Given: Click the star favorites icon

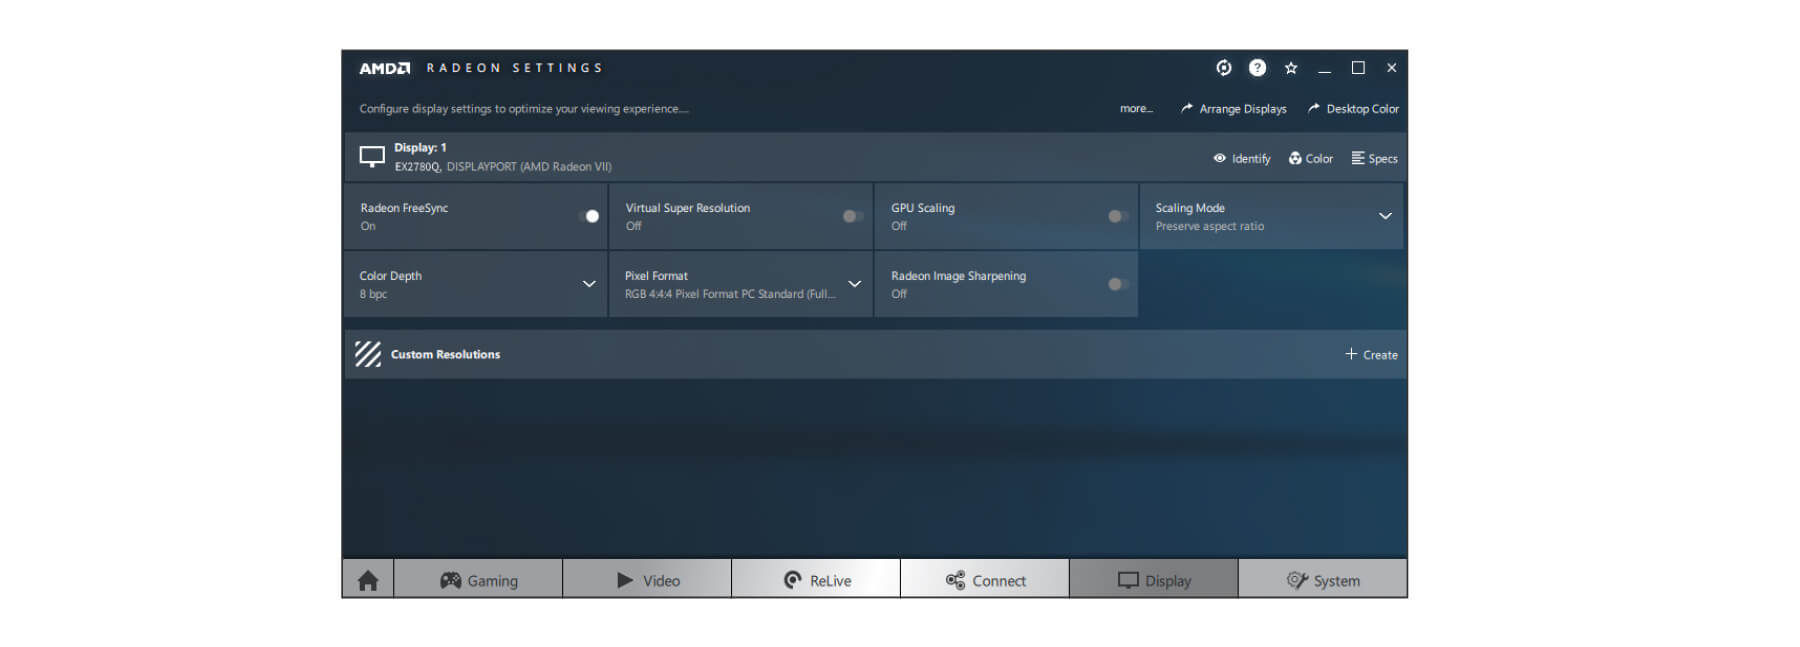Looking at the screenshot, I should click(1291, 68).
